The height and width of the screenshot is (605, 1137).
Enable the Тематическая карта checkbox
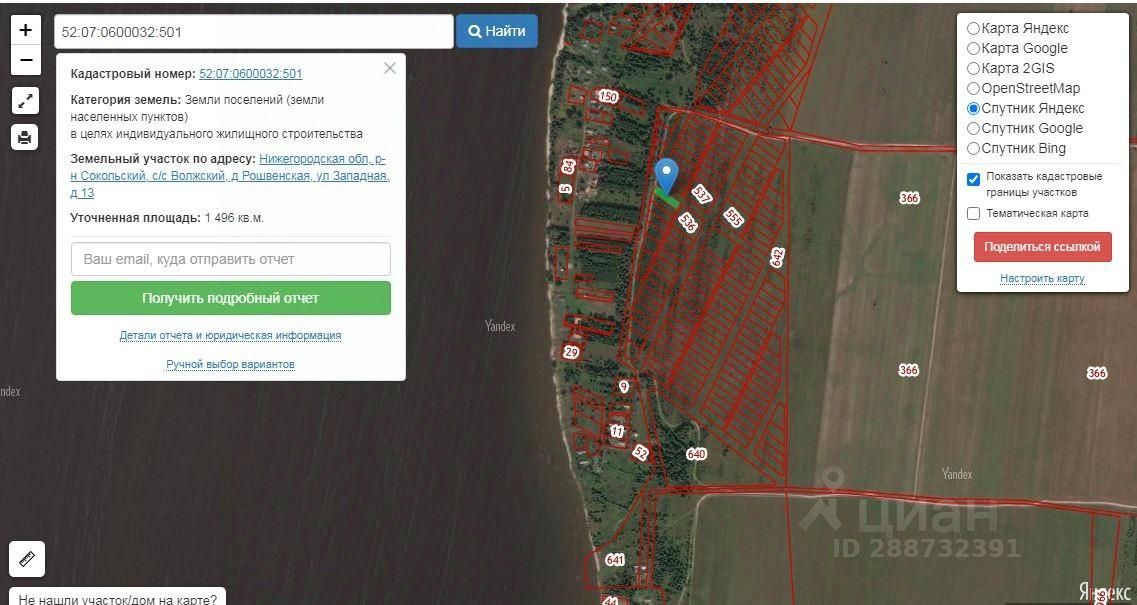974,213
